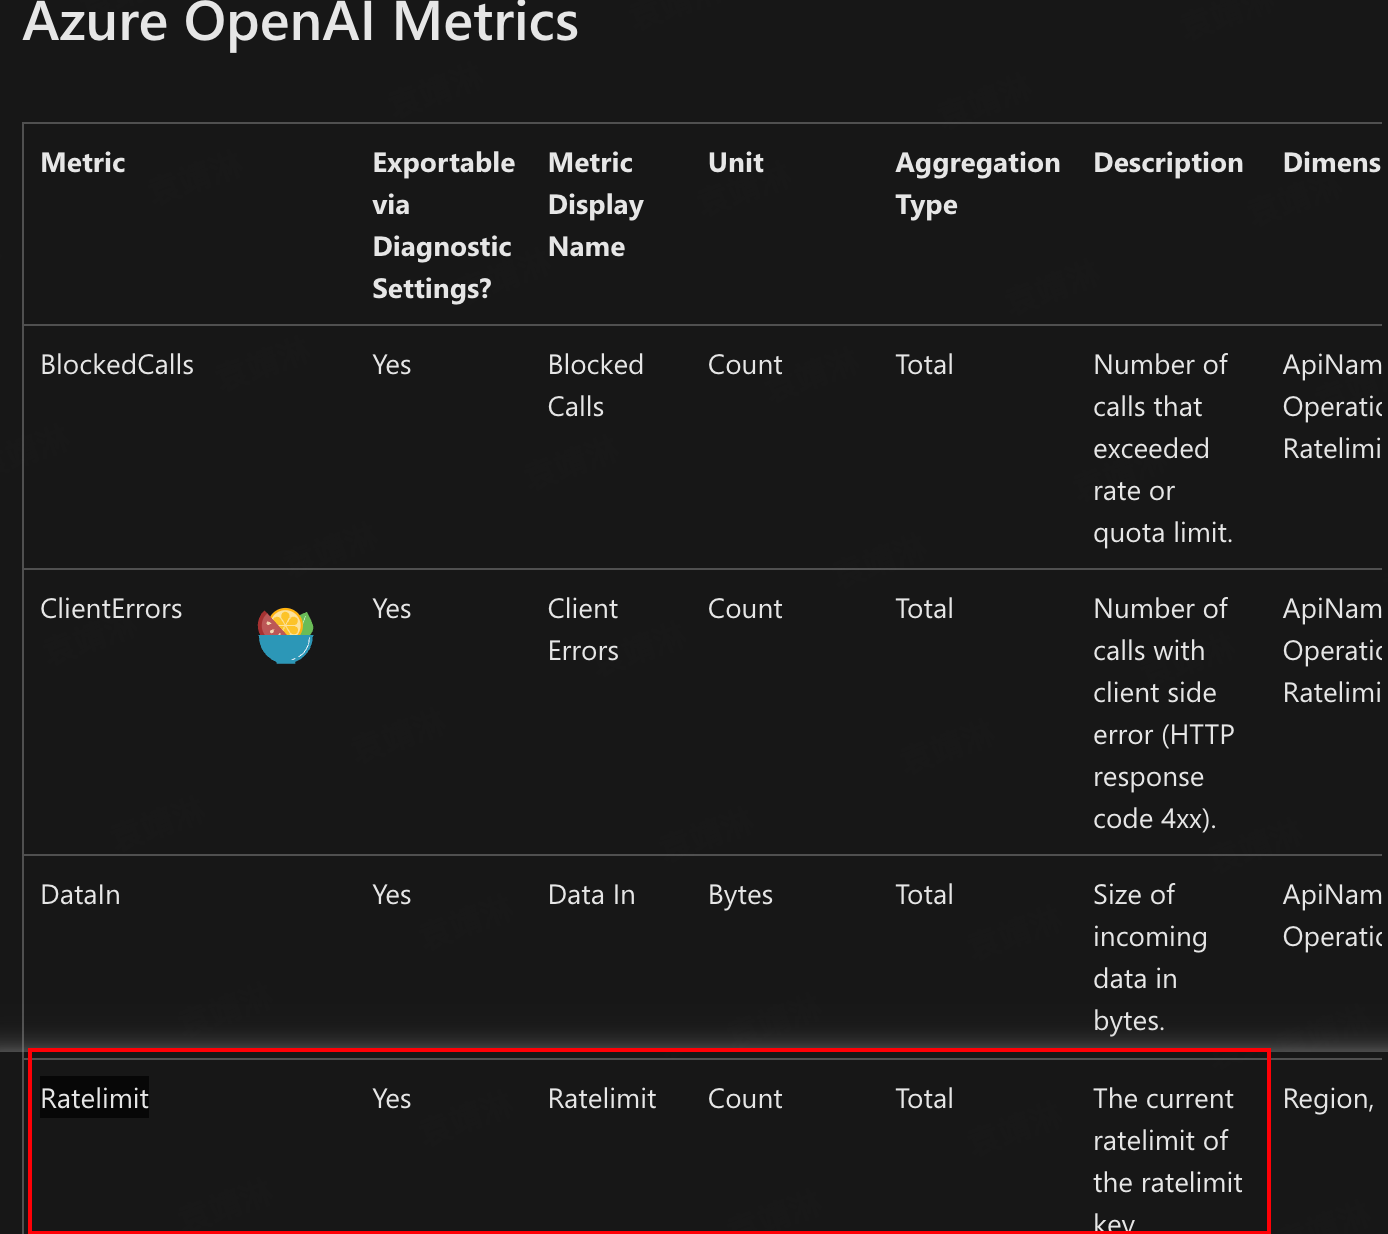The width and height of the screenshot is (1388, 1234).
Task: Click the highlighted Ratelimit metric name
Action: click(95, 1099)
